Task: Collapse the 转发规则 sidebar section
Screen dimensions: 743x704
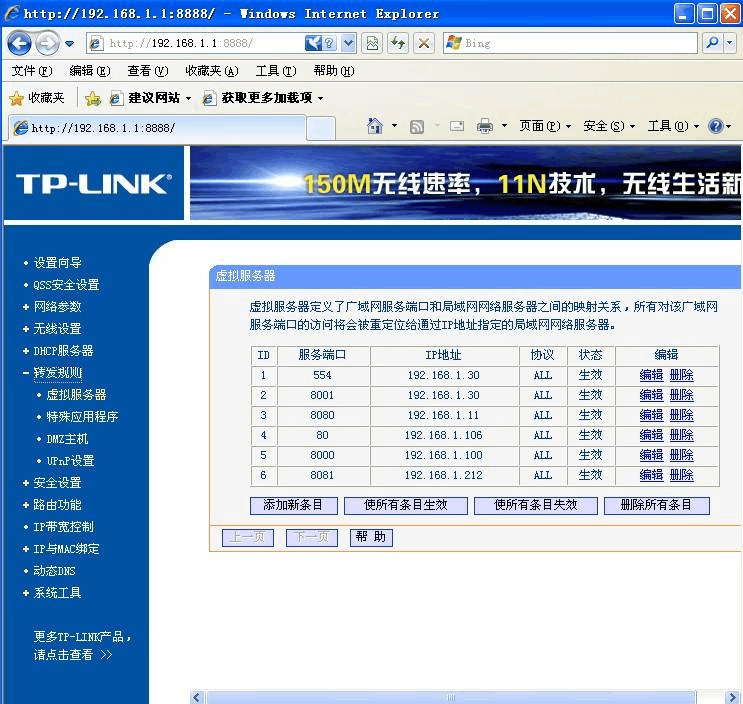Action: pos(57,373)
